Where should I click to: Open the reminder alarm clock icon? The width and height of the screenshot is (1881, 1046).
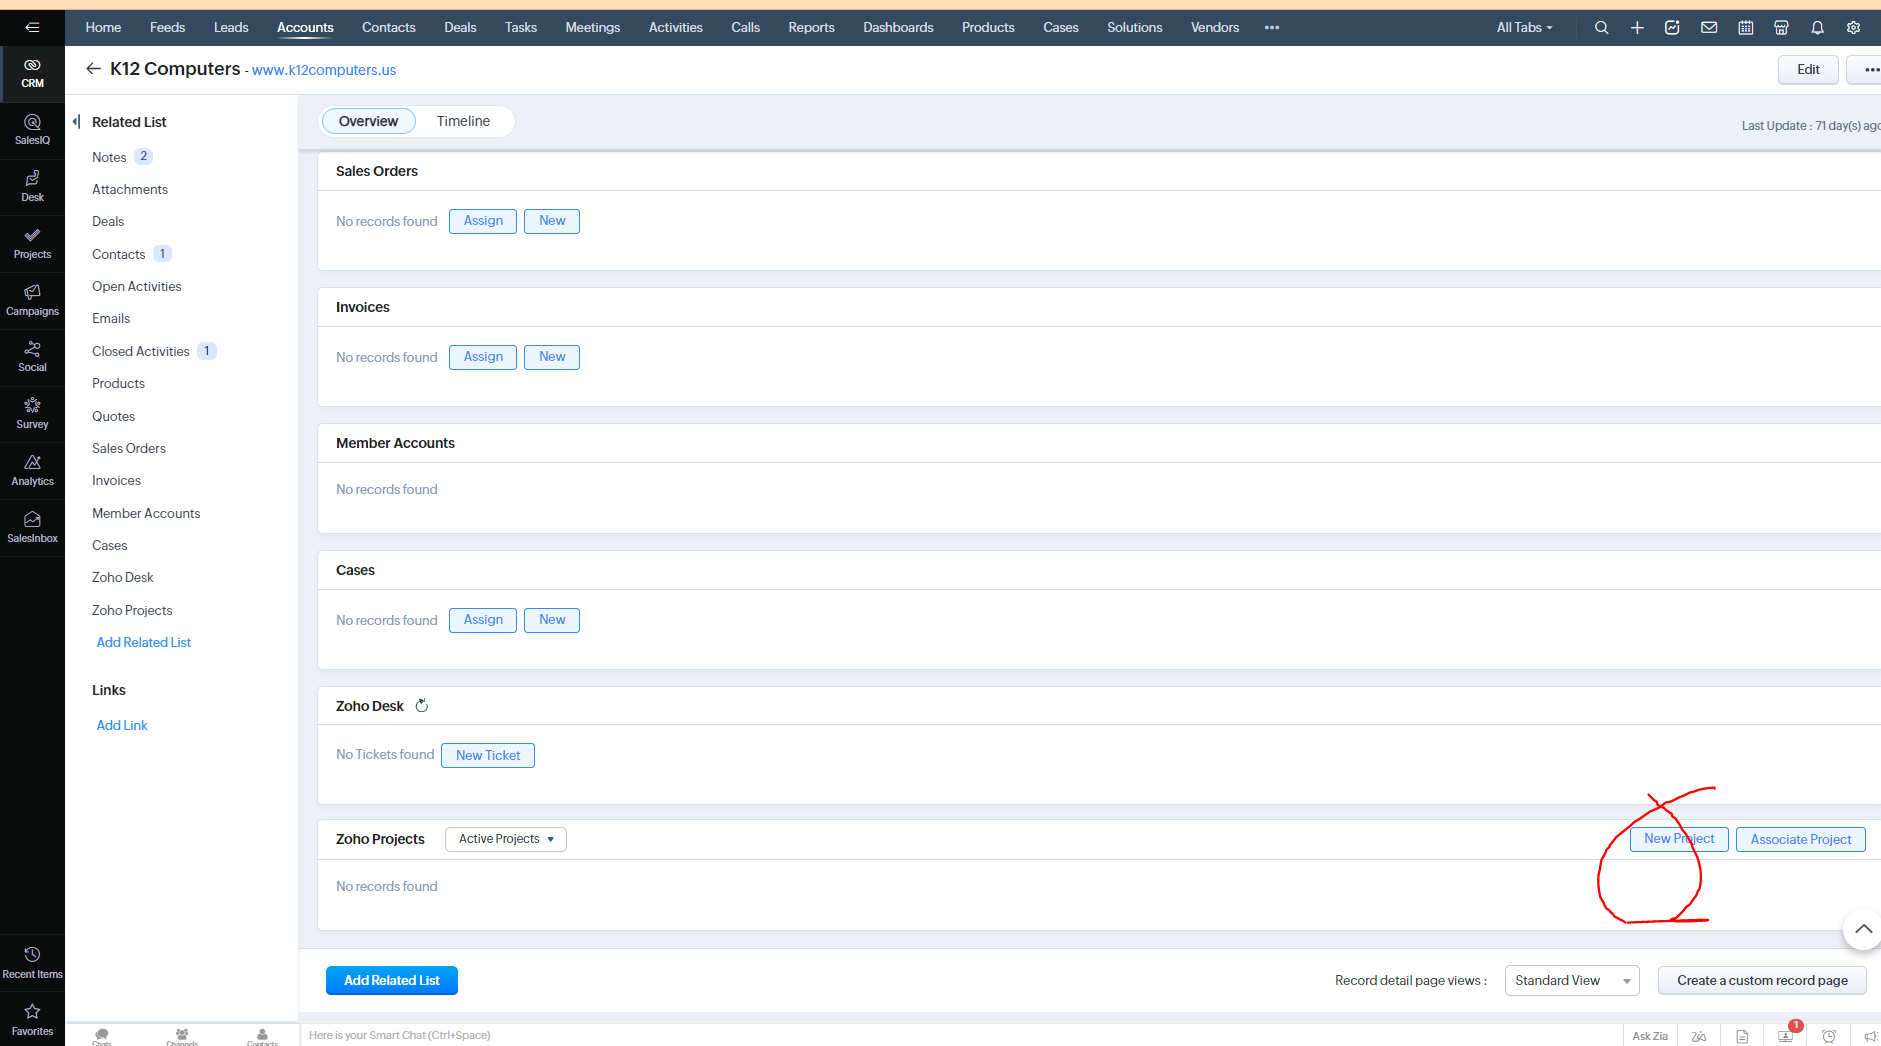(x=1829, y=1036)
